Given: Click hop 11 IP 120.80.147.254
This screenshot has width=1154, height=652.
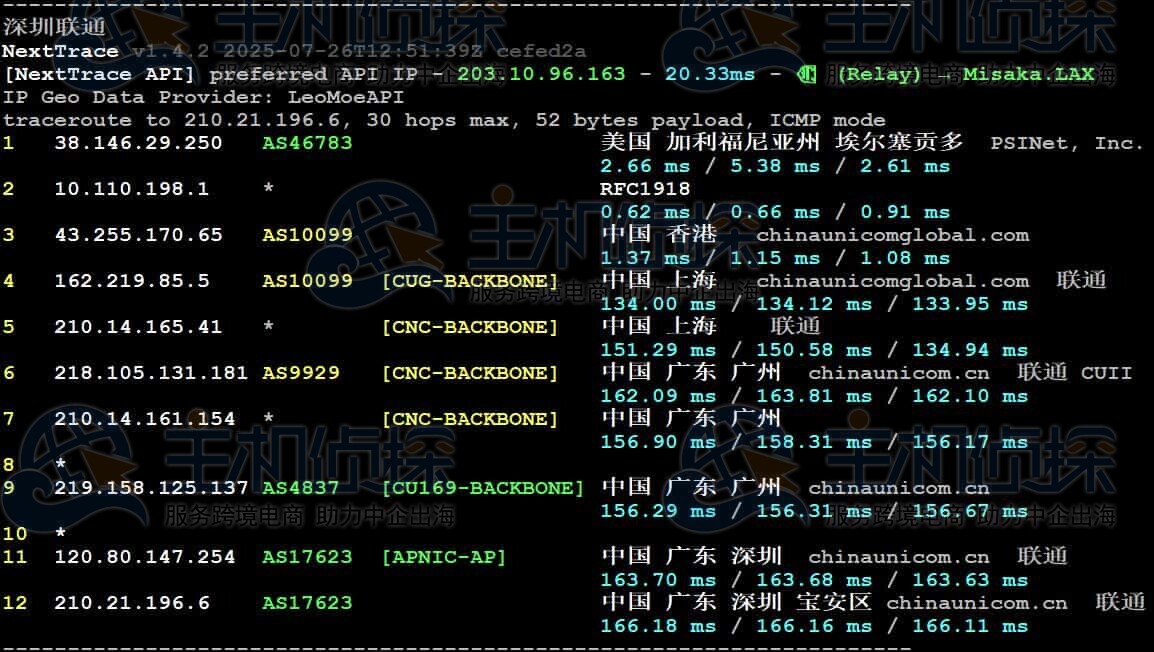Looking at the screenshot, I should pos(144,557).
